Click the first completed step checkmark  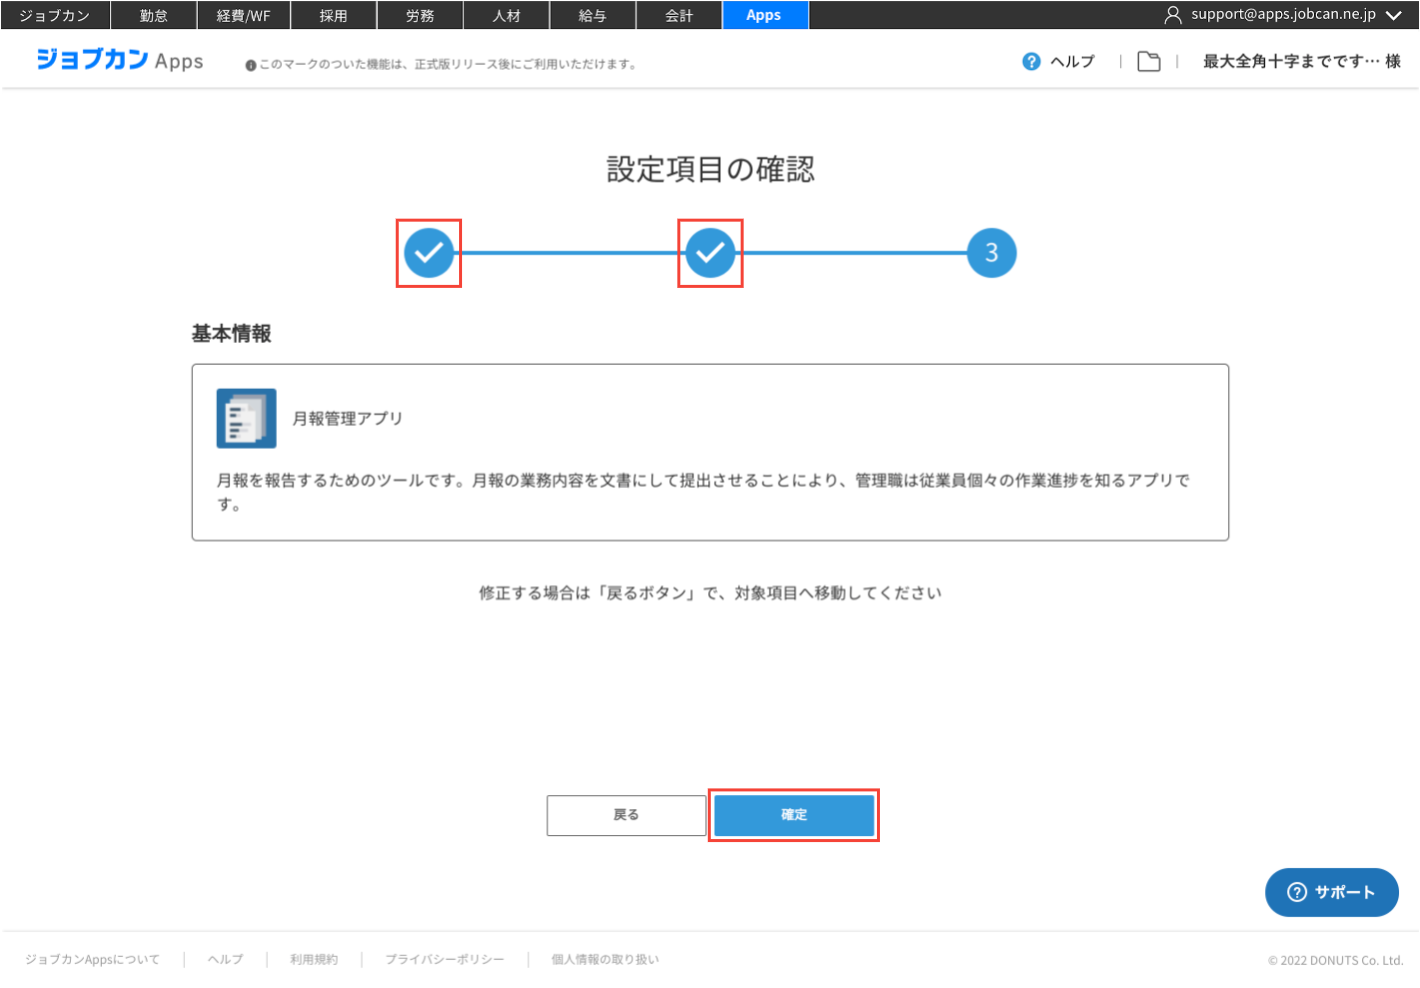coord(429,253)
